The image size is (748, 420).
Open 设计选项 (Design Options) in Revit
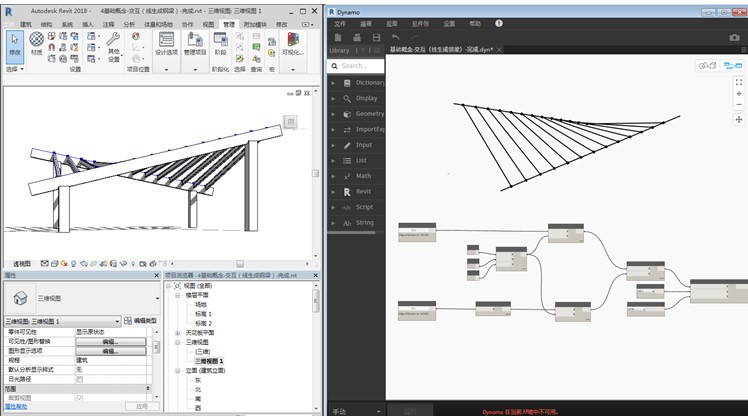point(166,44)
